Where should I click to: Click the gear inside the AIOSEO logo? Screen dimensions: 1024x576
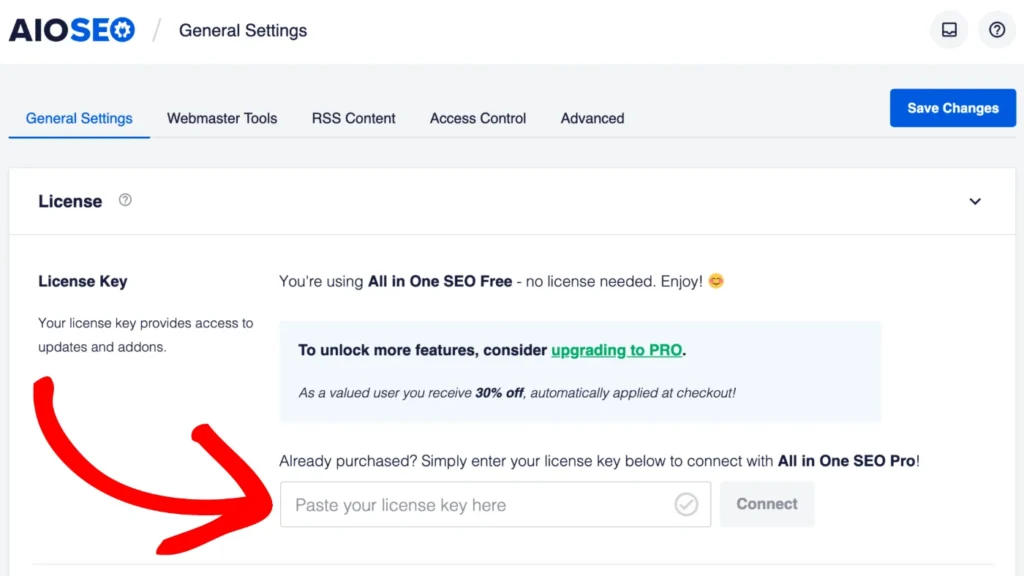[x=122, y=30]
